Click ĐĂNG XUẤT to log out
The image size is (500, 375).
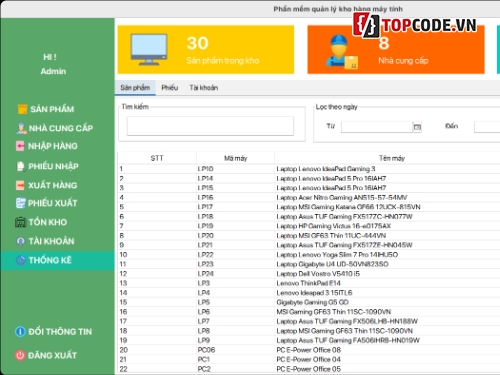52,355
